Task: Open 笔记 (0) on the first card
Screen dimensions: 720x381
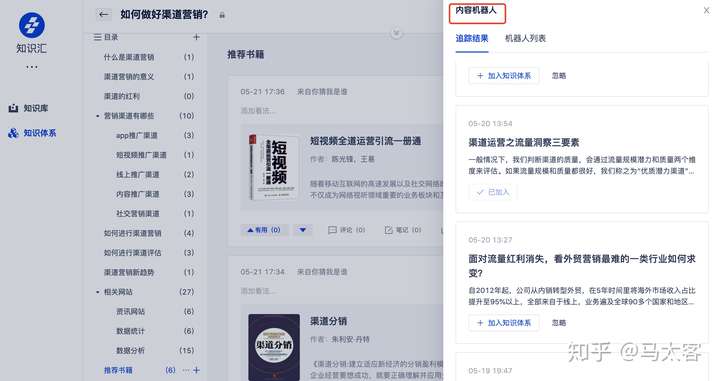Action: tap(403, 230)
